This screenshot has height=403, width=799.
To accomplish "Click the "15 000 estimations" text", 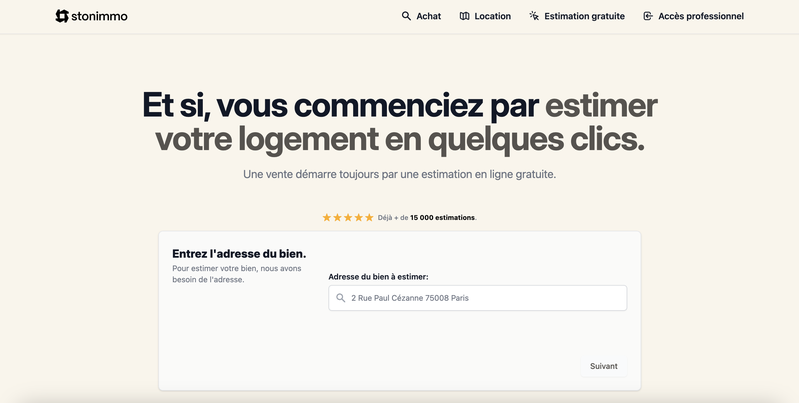I will [x=442, y=218].
